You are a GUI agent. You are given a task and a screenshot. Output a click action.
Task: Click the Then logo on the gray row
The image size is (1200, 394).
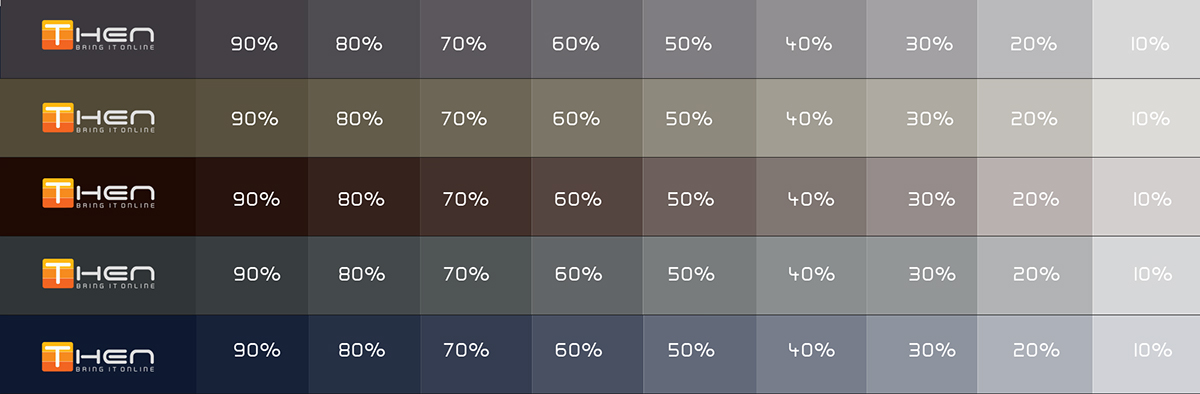click(x=98, y=35)
